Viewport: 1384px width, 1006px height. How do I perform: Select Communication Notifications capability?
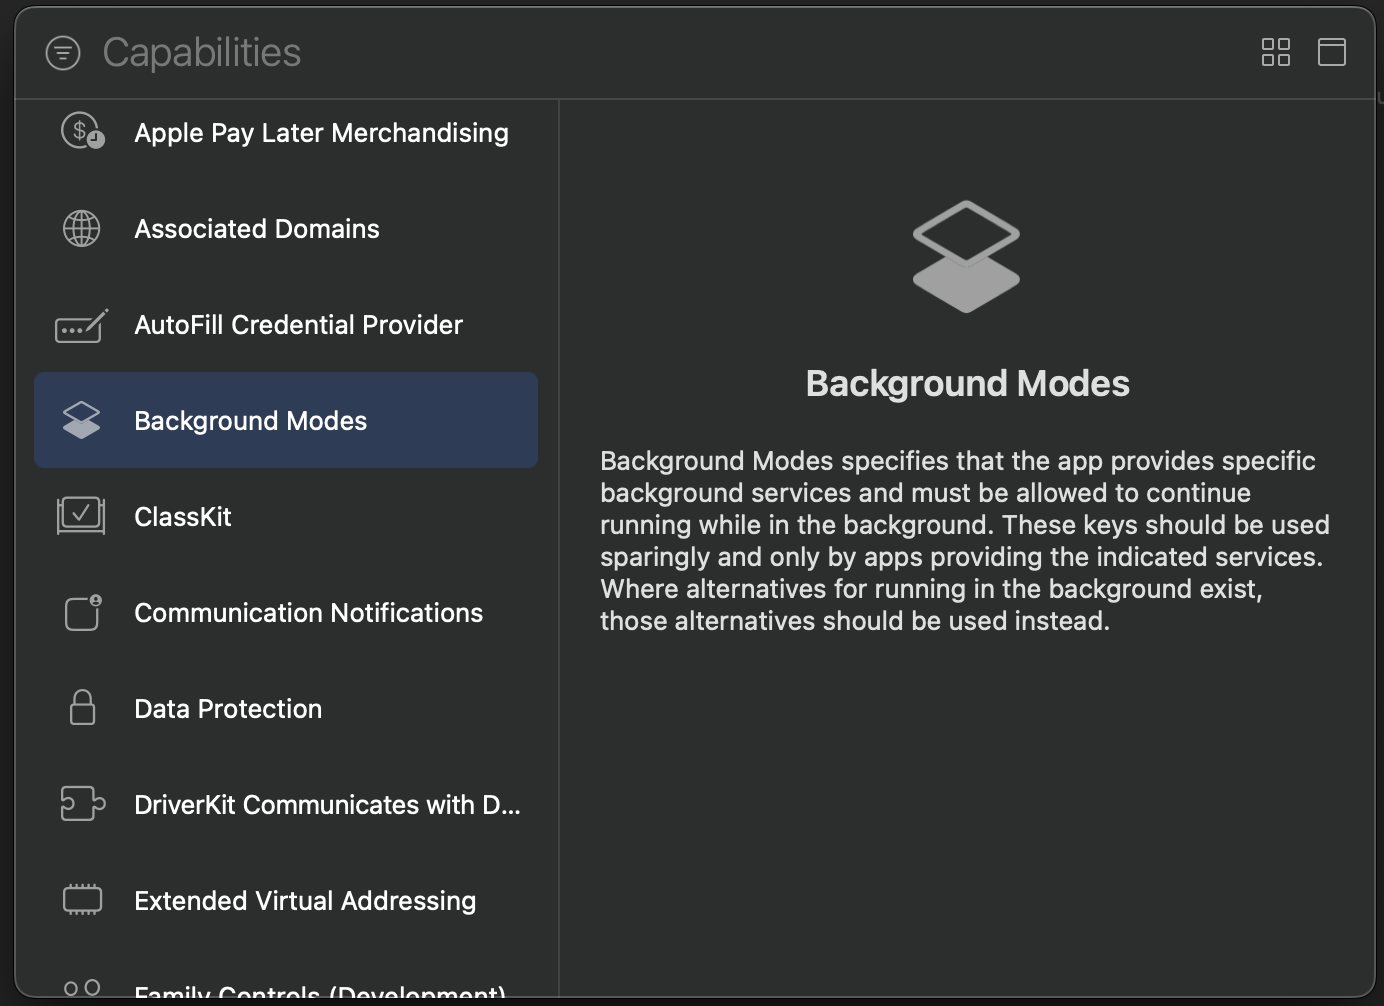[286, 613]
